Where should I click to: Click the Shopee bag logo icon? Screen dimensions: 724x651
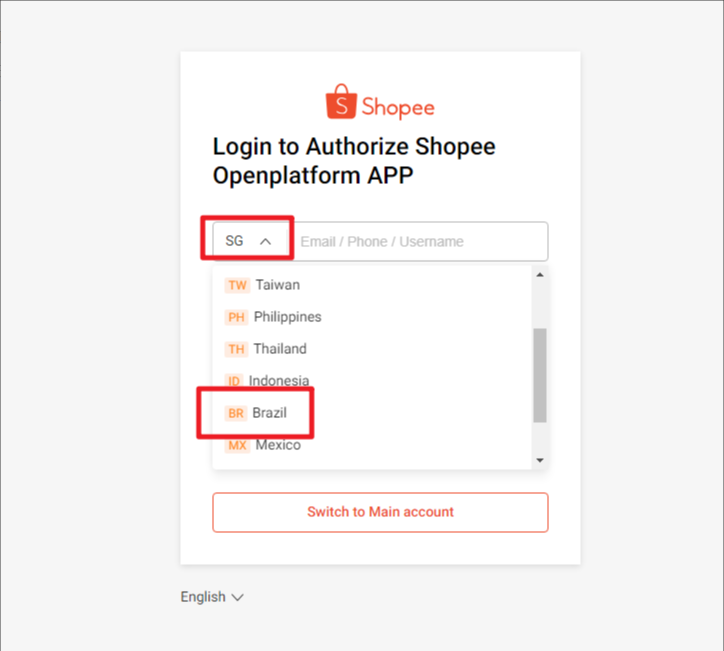341,102
